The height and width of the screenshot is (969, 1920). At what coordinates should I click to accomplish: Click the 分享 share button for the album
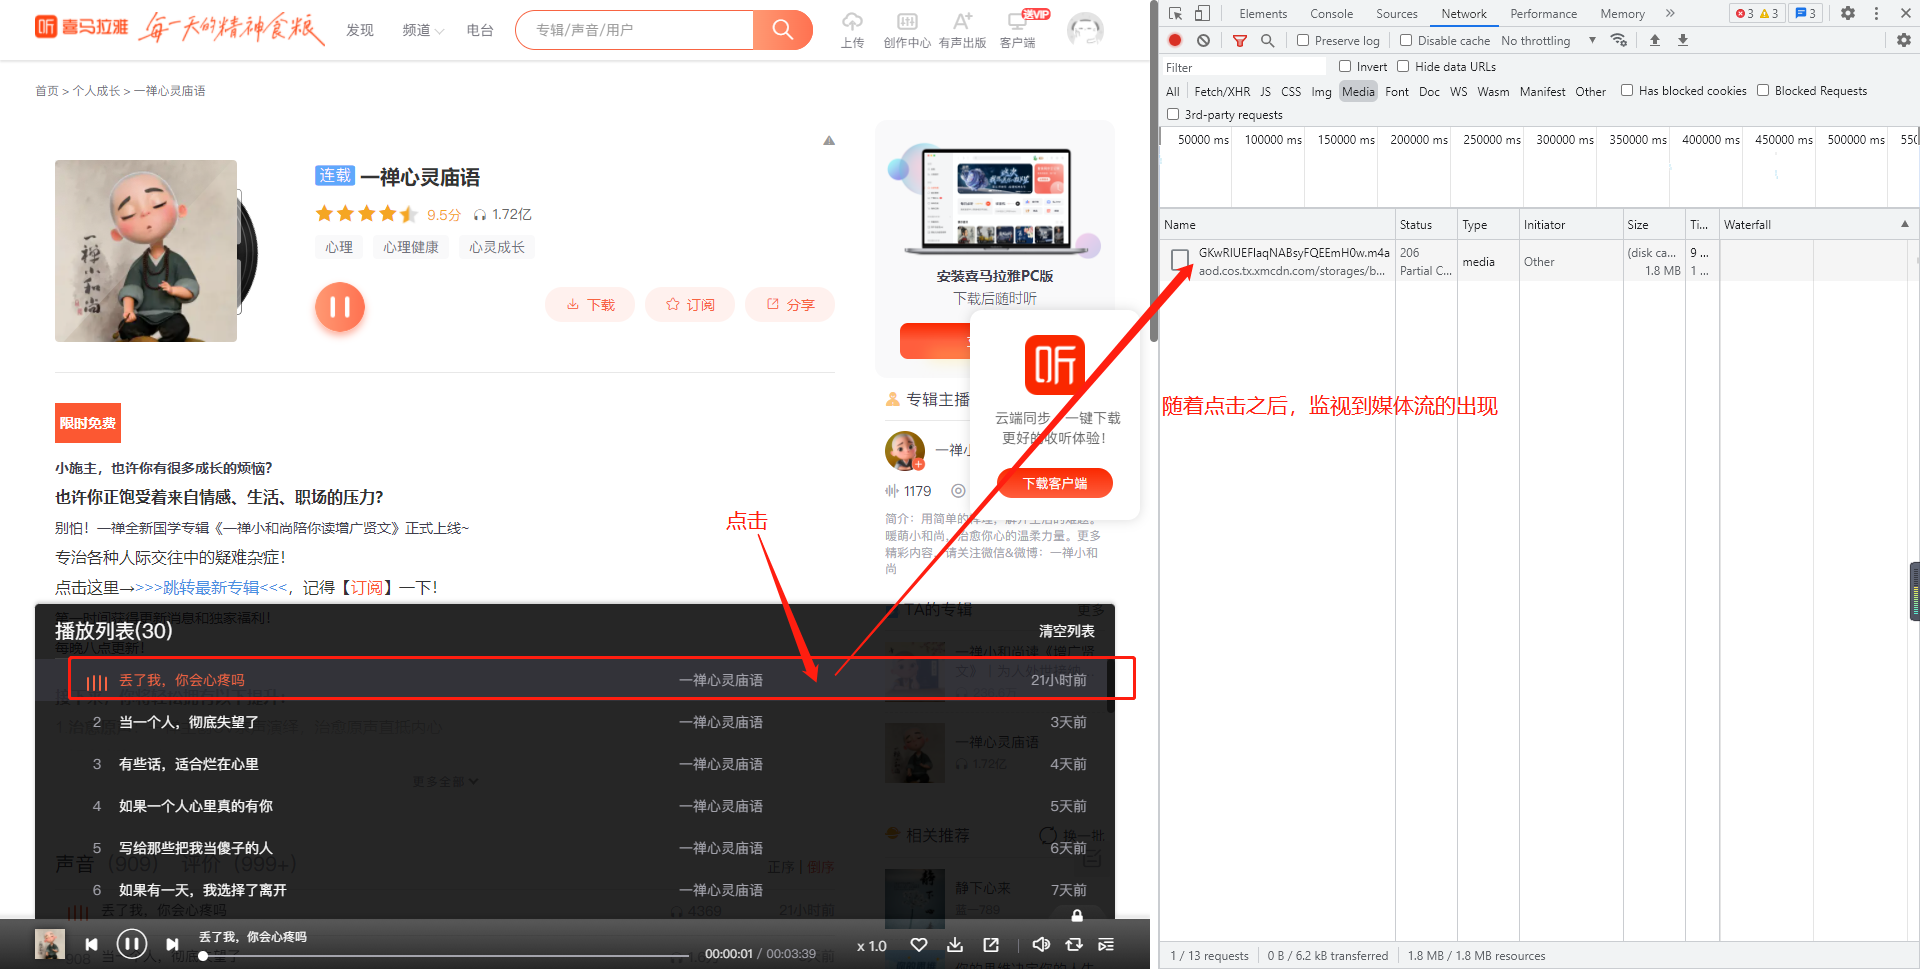[x=790, y=304]
